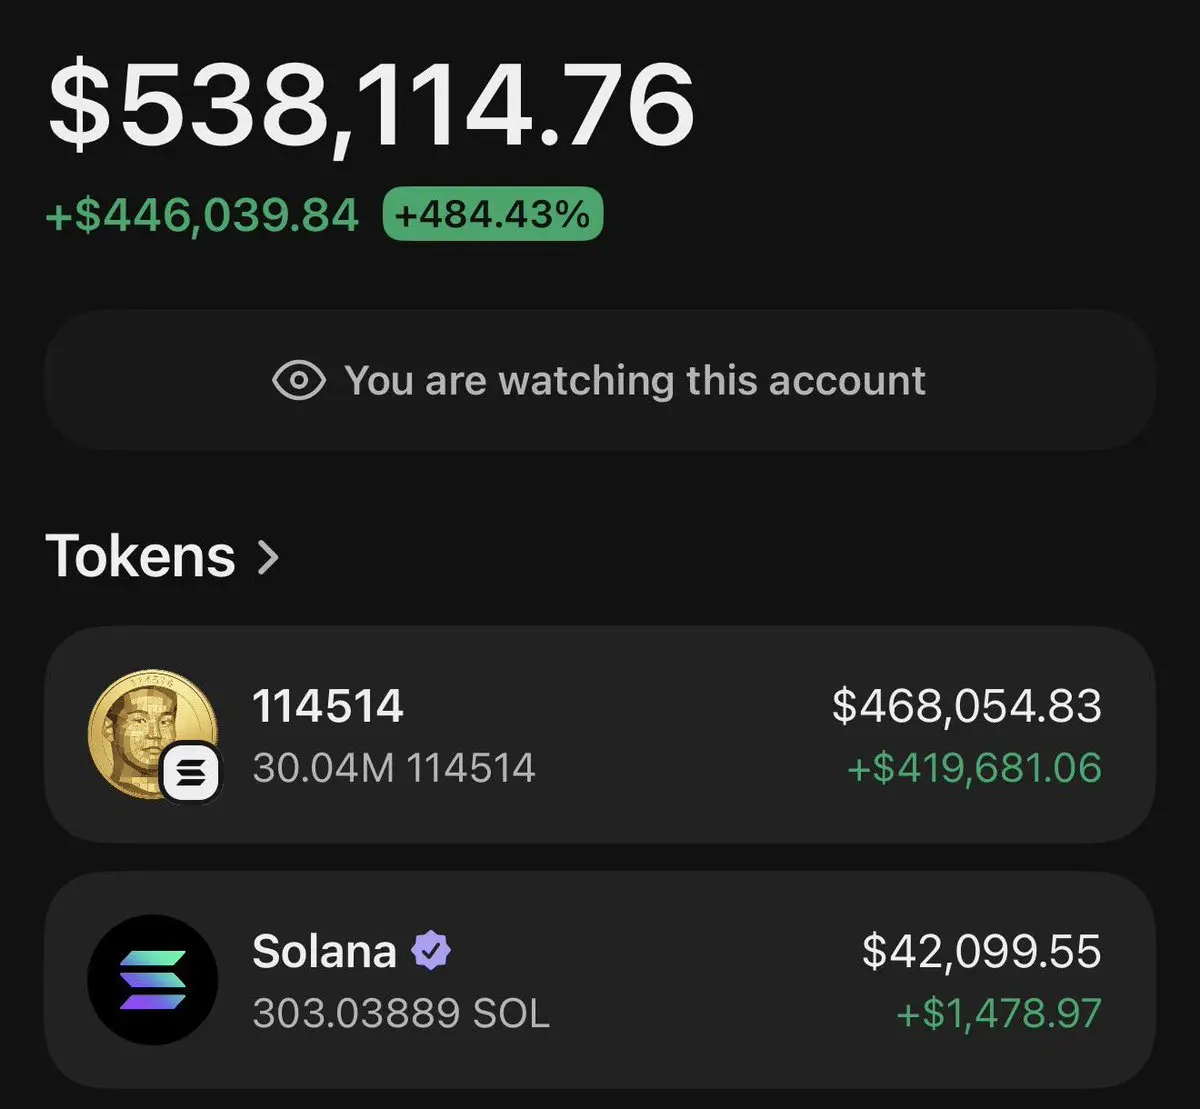
Task: Select the 114514 token name
Action: (x=327, y=707)
